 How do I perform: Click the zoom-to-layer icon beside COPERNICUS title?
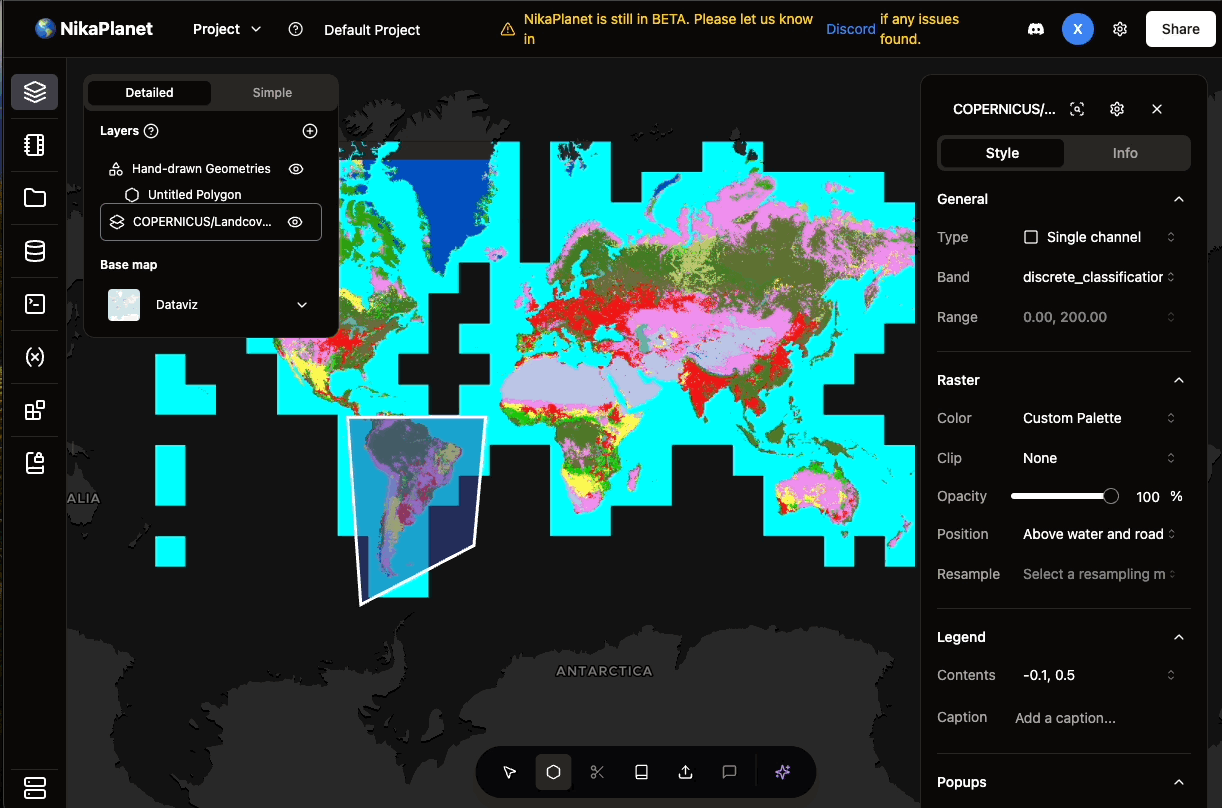click(x=1077, y=109)
